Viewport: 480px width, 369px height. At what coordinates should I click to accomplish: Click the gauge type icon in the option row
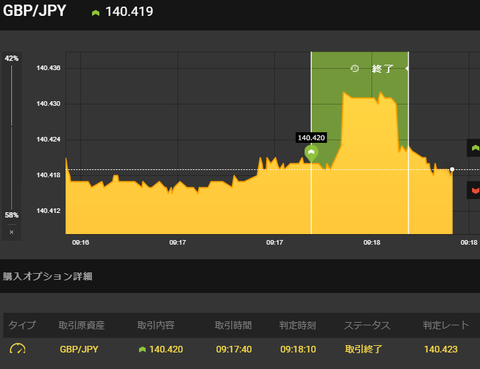tap(18, 349)
